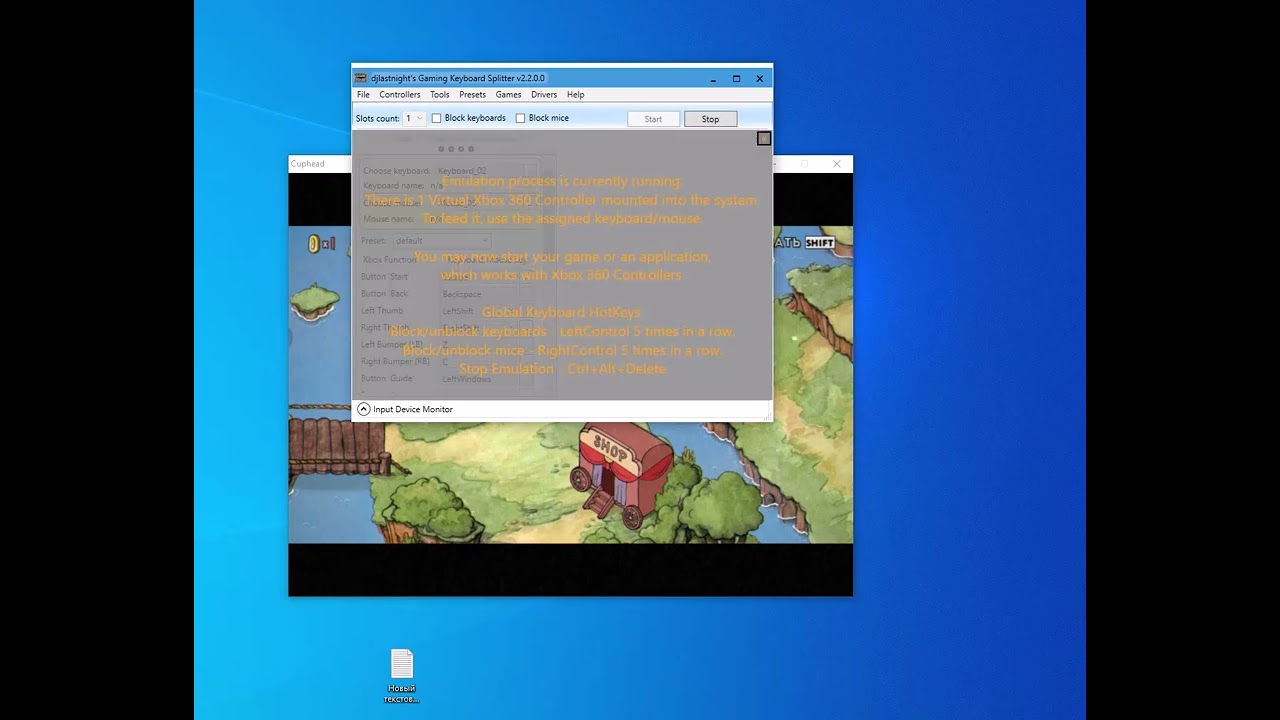Viewport: 1280px width, 720px height.
Task: Minimize the Gaming Keyboard Splitter window
Action: [x=713, y=78]
